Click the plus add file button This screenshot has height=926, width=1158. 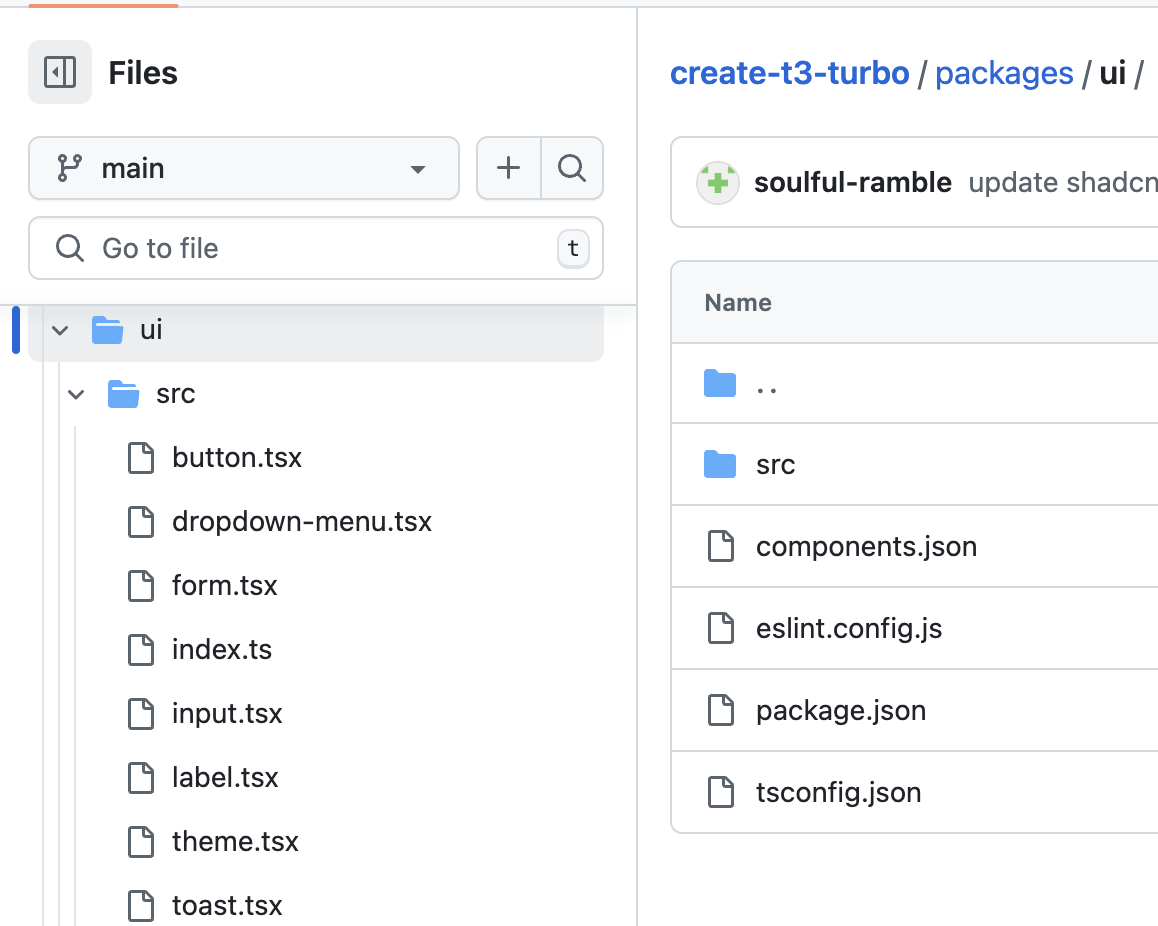pos(508,168)
